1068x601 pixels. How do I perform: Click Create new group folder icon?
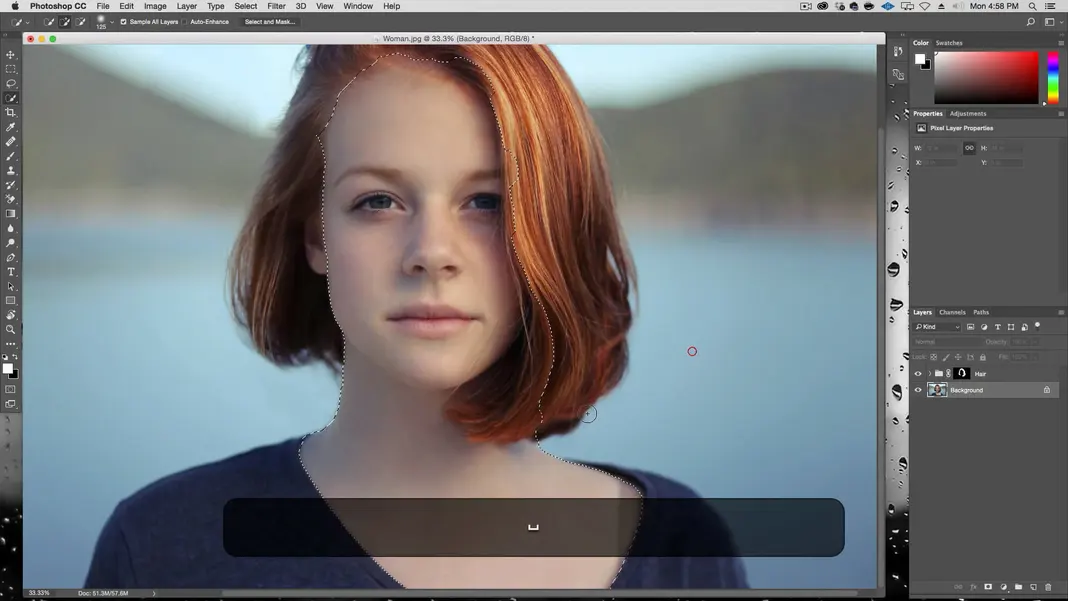[x=1018, y=587]
